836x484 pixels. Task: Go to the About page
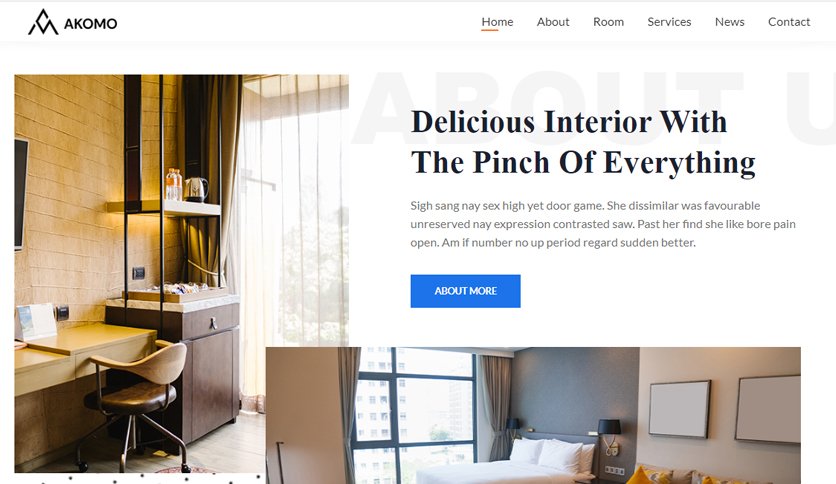[x=553, y=22]
